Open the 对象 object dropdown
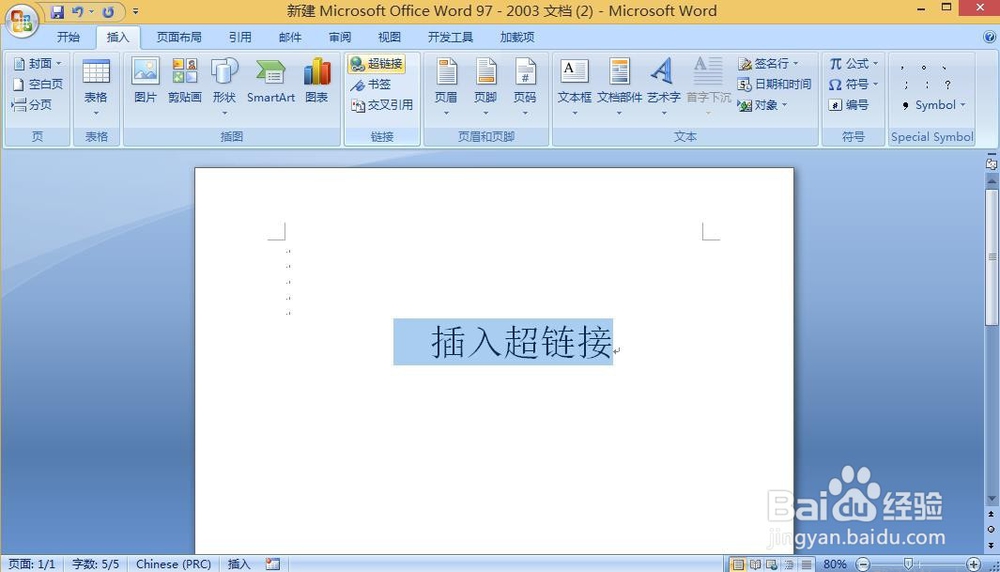This screenshot has height=572, width=1000. coord(762,105)
